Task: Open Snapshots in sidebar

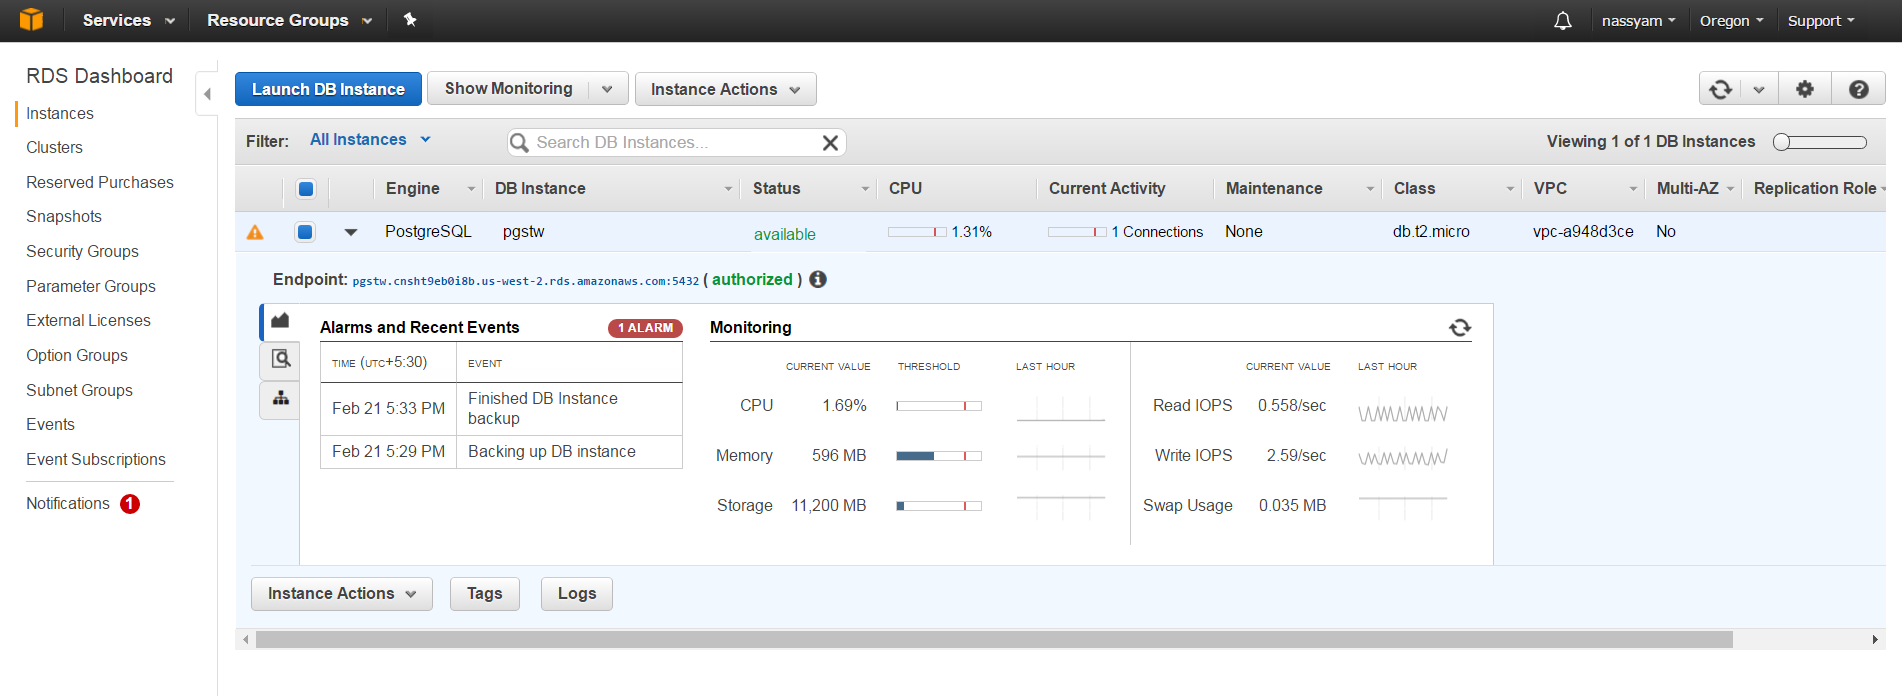Action: coord(64,217)
